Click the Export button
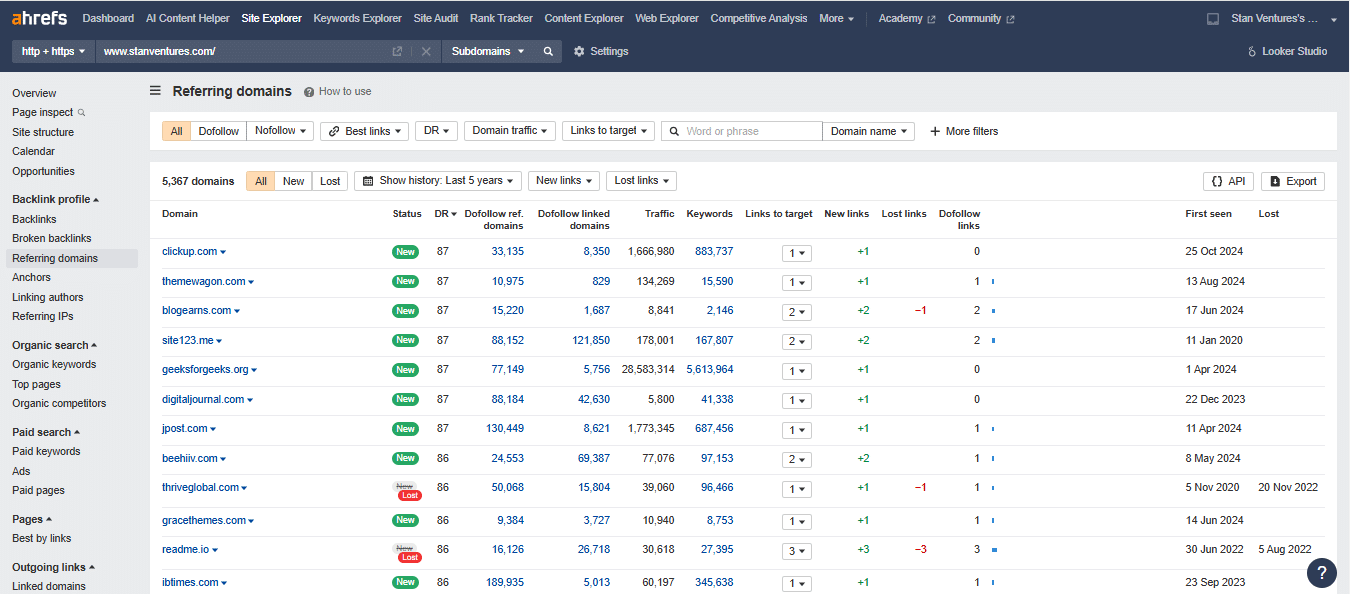The image size is (1350, 594). pyautogui.click(x=1292, y=181)
